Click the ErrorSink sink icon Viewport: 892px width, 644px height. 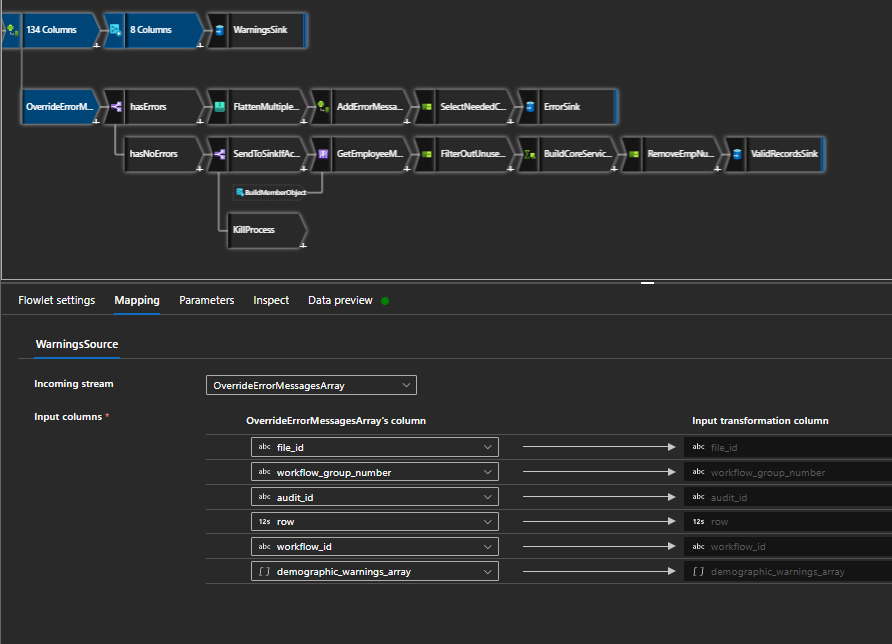530,106
